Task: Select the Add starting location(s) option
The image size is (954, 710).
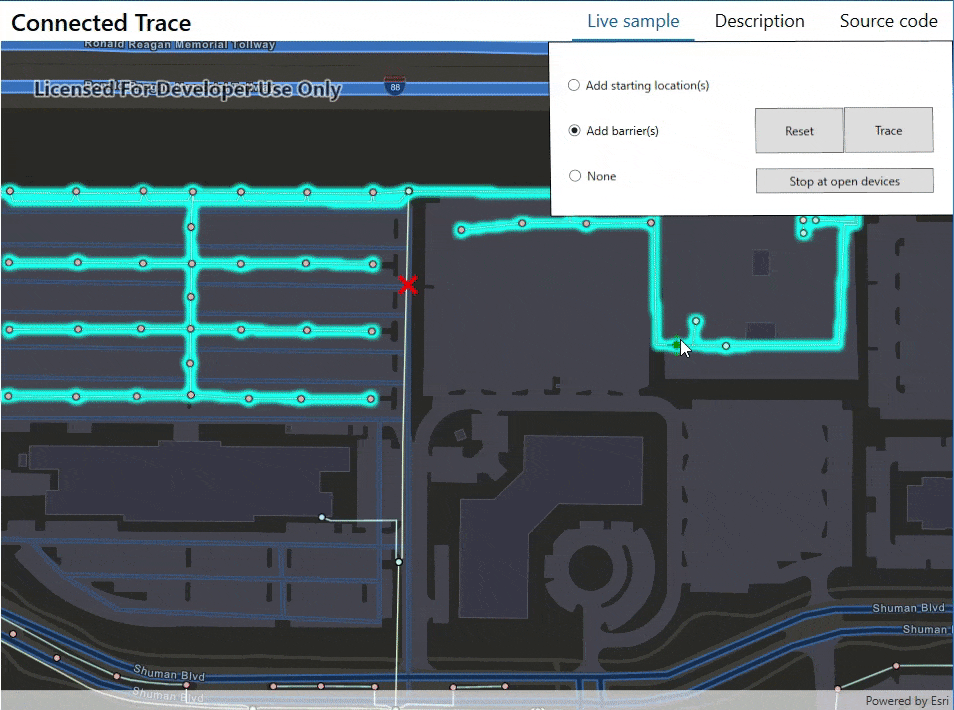Action: coord(573,85)
